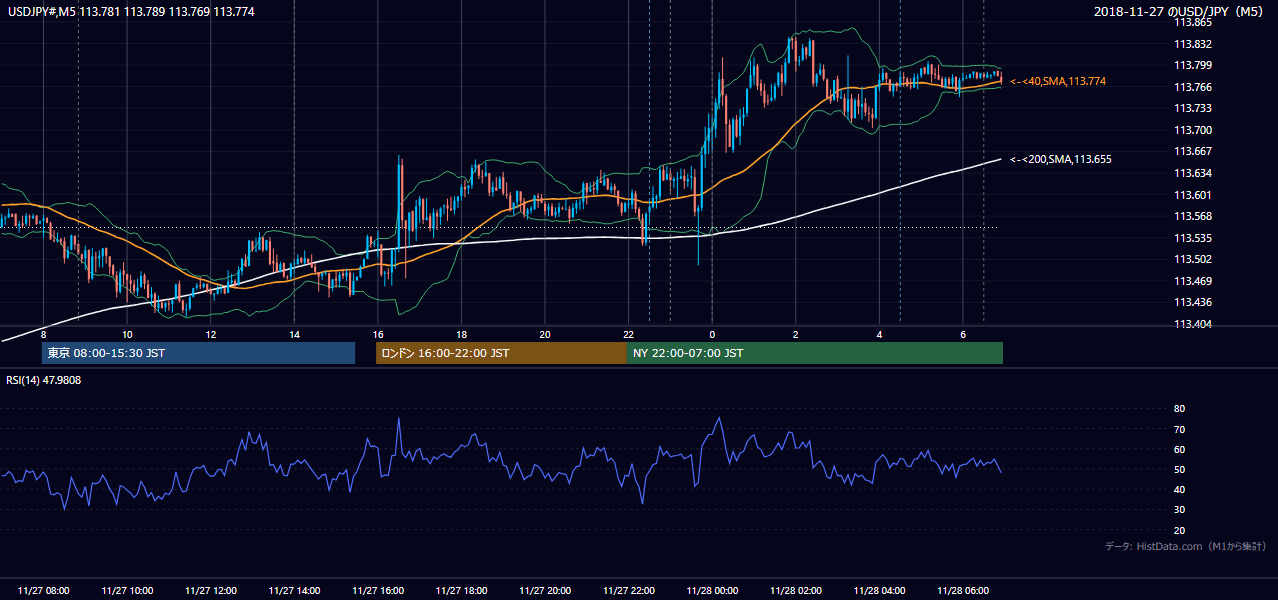This screenshot has width=1278, height=600.
Task: Click the hour label 10 under the price chart
Action: pos(127,334)
